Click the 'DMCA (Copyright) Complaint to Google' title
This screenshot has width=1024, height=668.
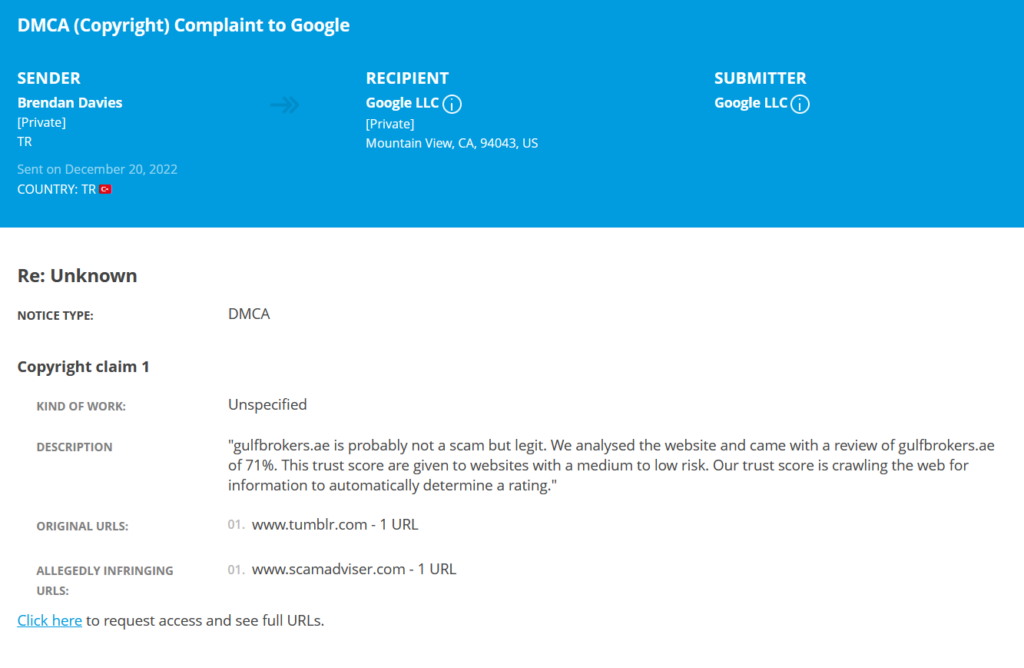184,25
